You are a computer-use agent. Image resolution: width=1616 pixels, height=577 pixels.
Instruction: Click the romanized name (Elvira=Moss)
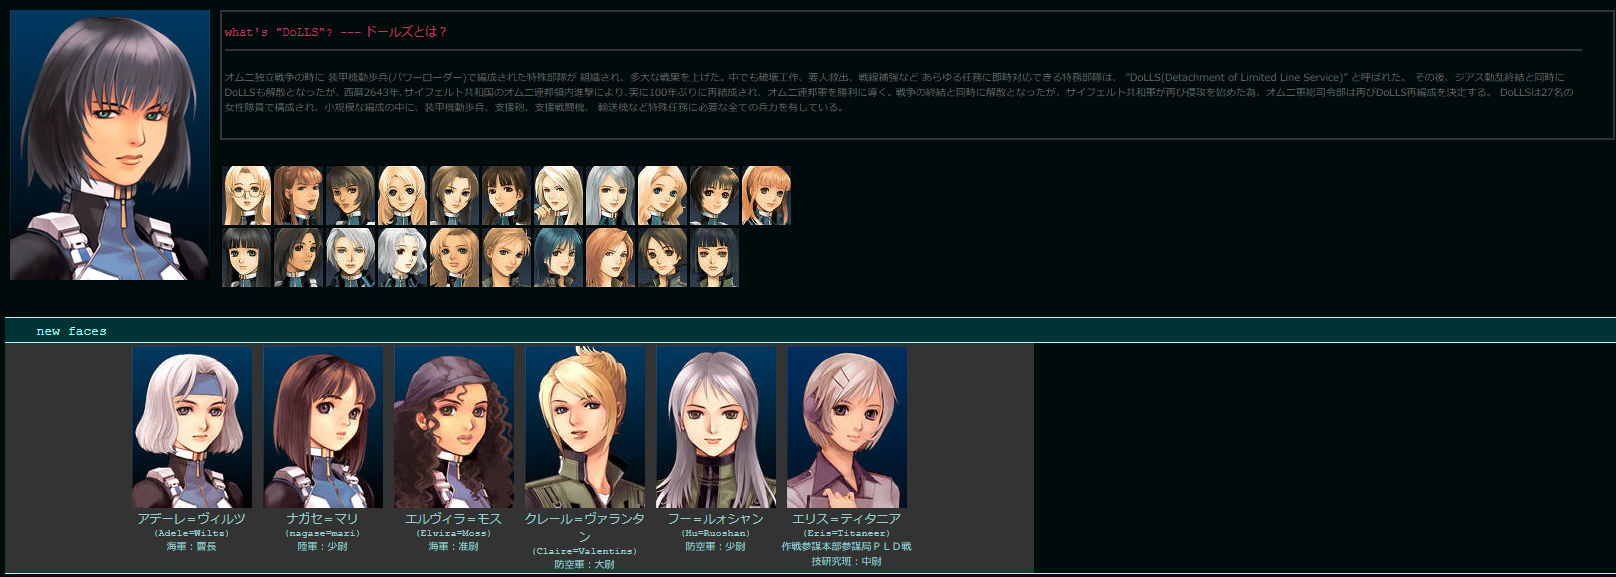(454, 534)
